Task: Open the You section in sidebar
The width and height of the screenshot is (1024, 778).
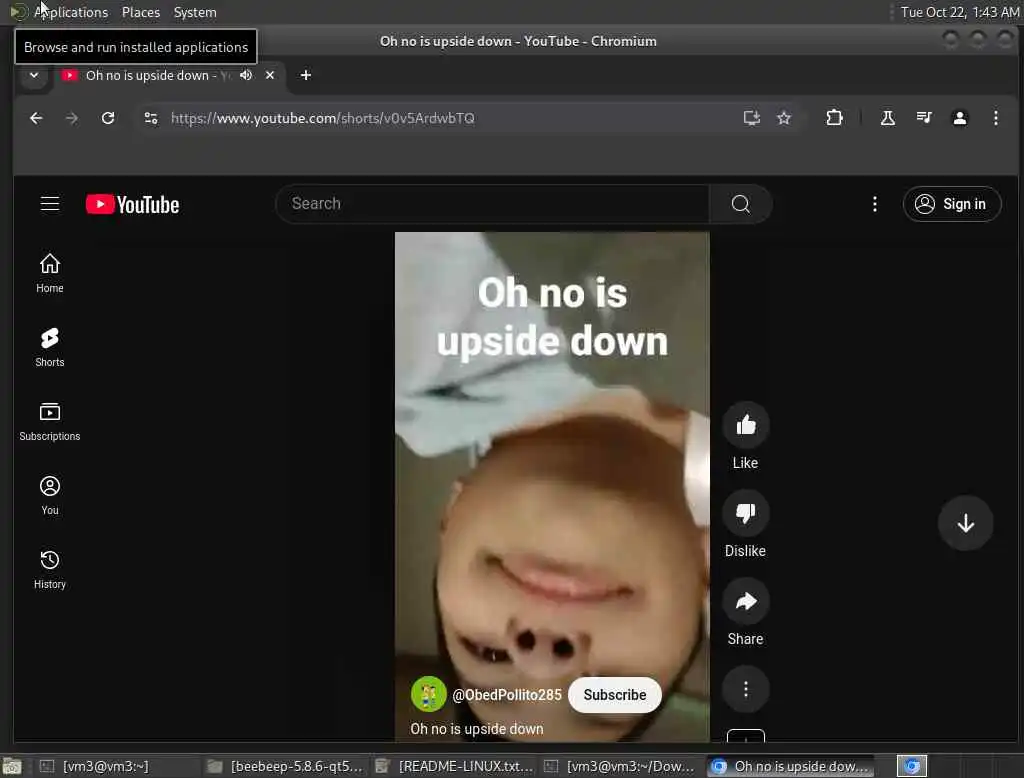Action: point(50,495)
